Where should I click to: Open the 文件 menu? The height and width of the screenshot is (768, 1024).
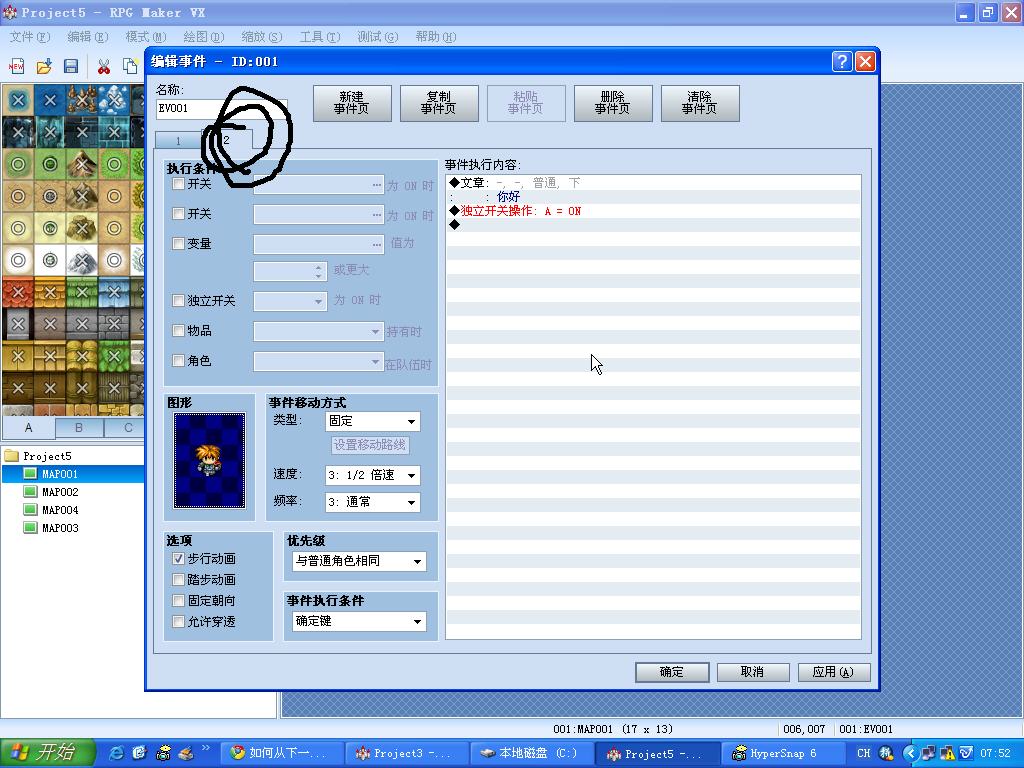tap(29, 37)
